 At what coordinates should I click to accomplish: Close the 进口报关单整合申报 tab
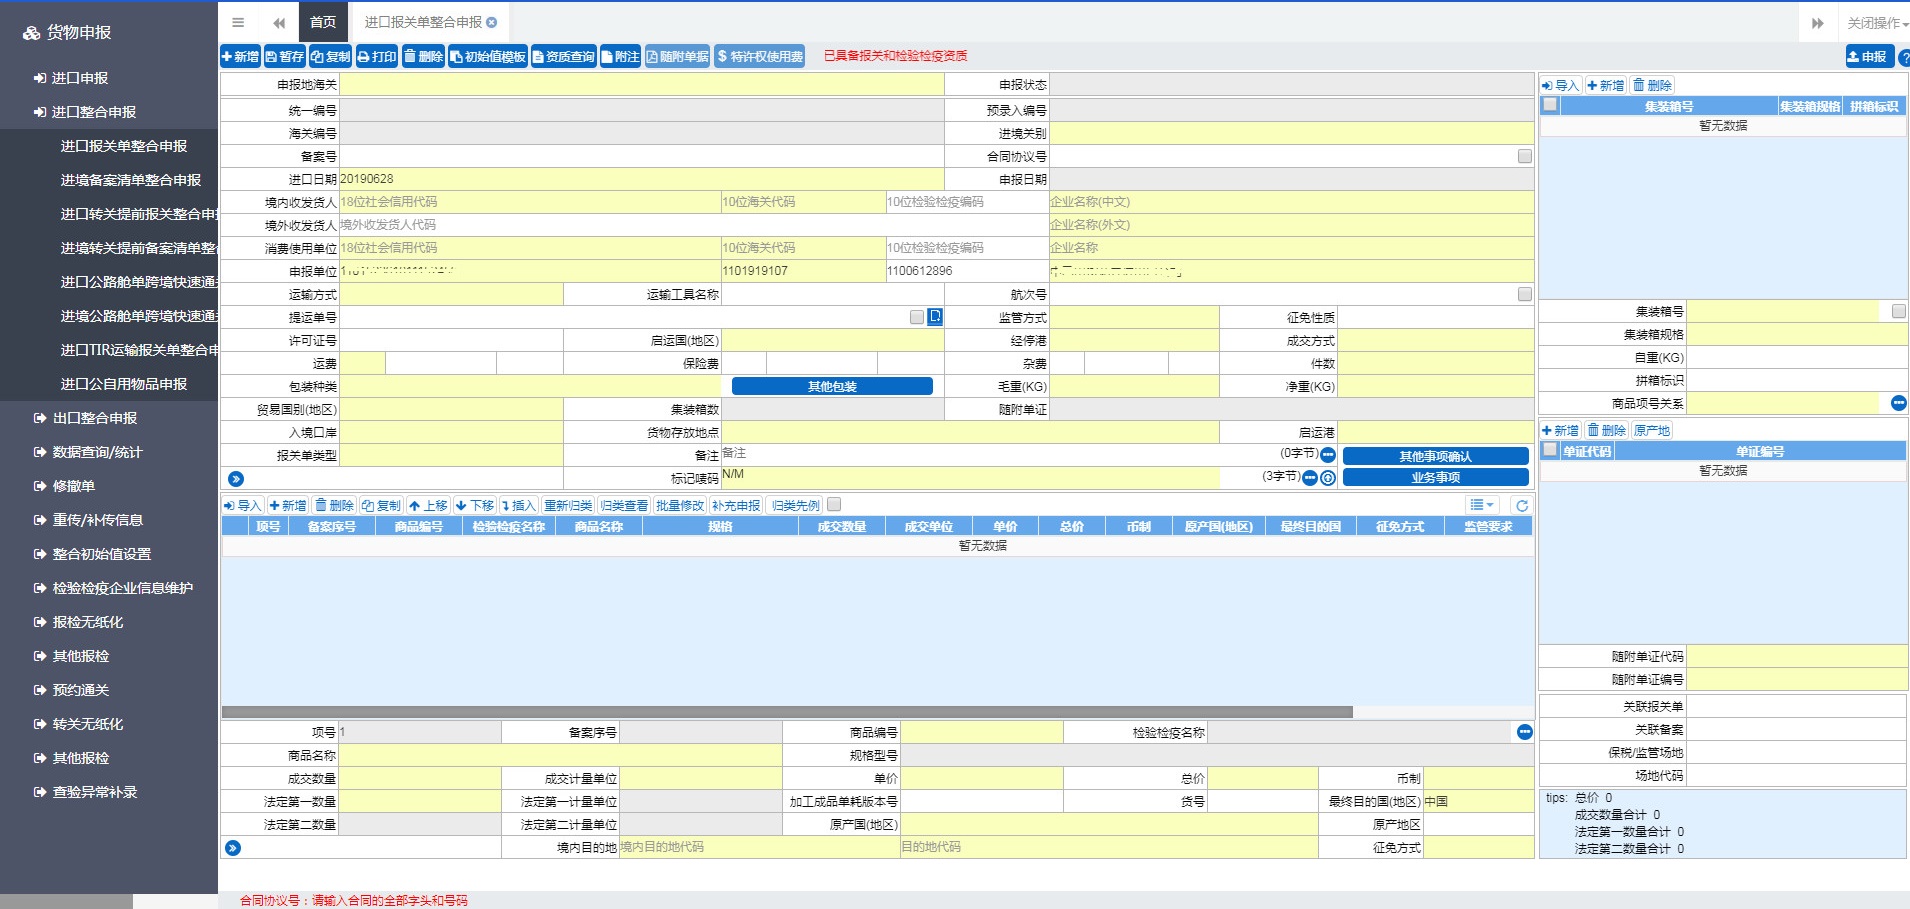click(492, 22)
